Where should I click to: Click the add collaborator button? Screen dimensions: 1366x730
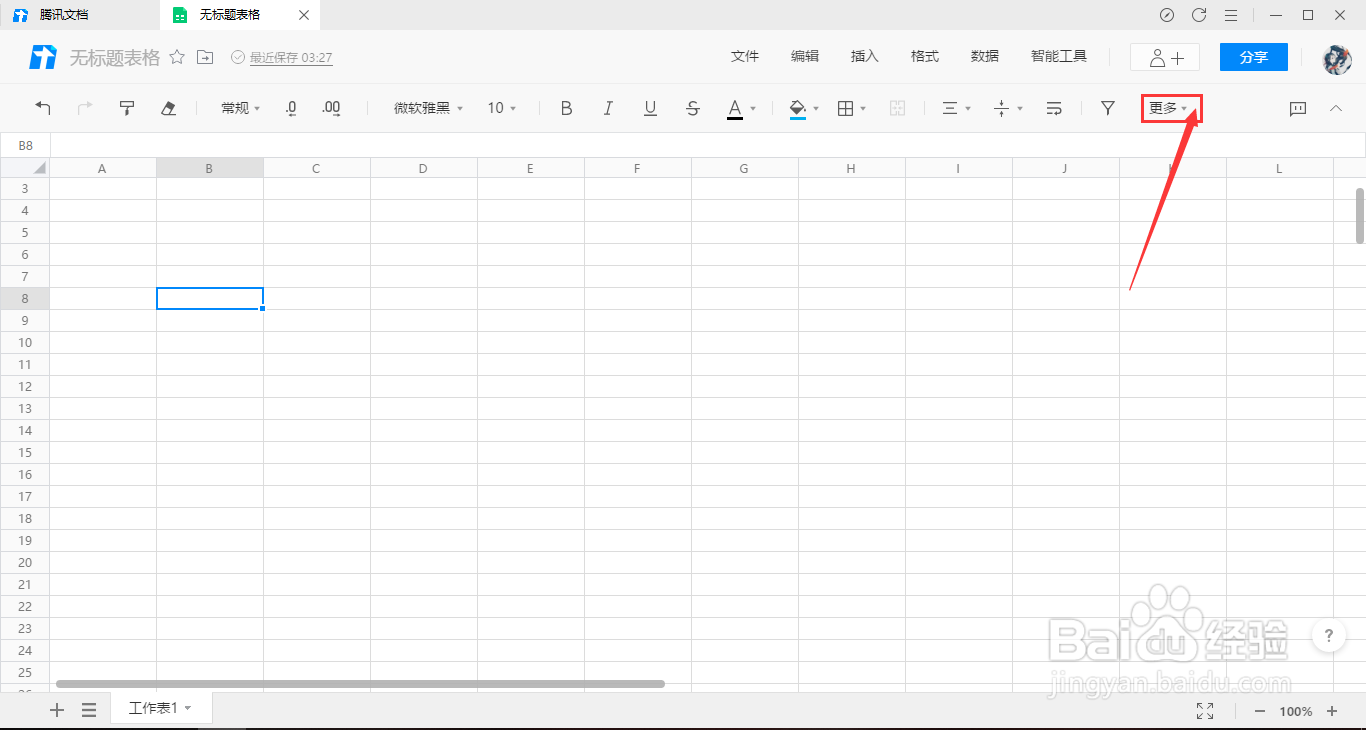tap(1165, 57)
